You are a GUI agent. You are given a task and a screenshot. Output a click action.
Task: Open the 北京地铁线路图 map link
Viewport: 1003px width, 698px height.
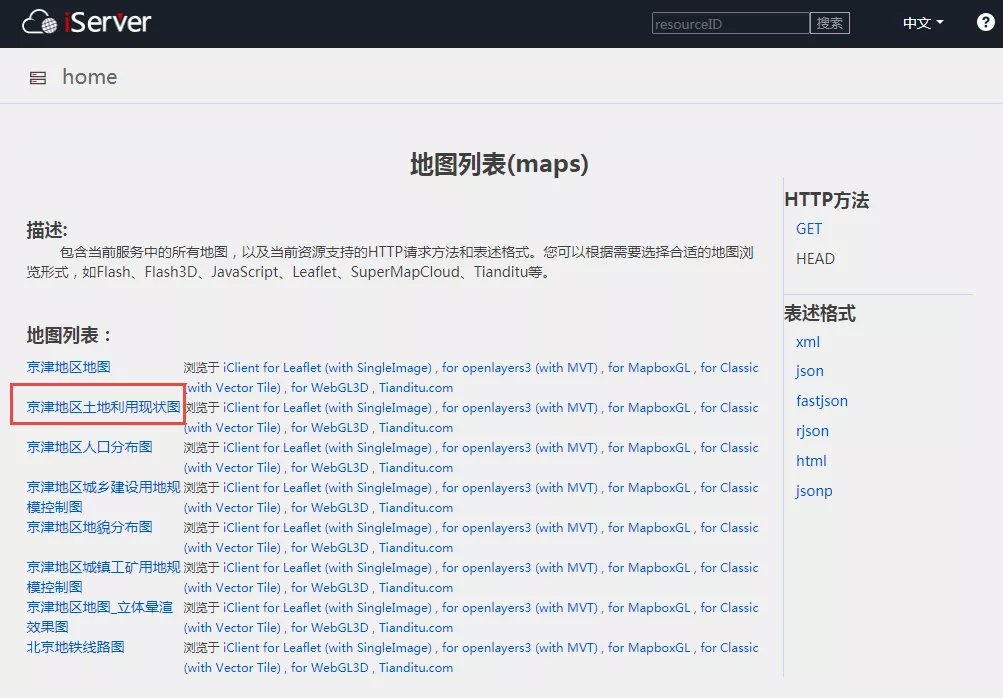75,647
